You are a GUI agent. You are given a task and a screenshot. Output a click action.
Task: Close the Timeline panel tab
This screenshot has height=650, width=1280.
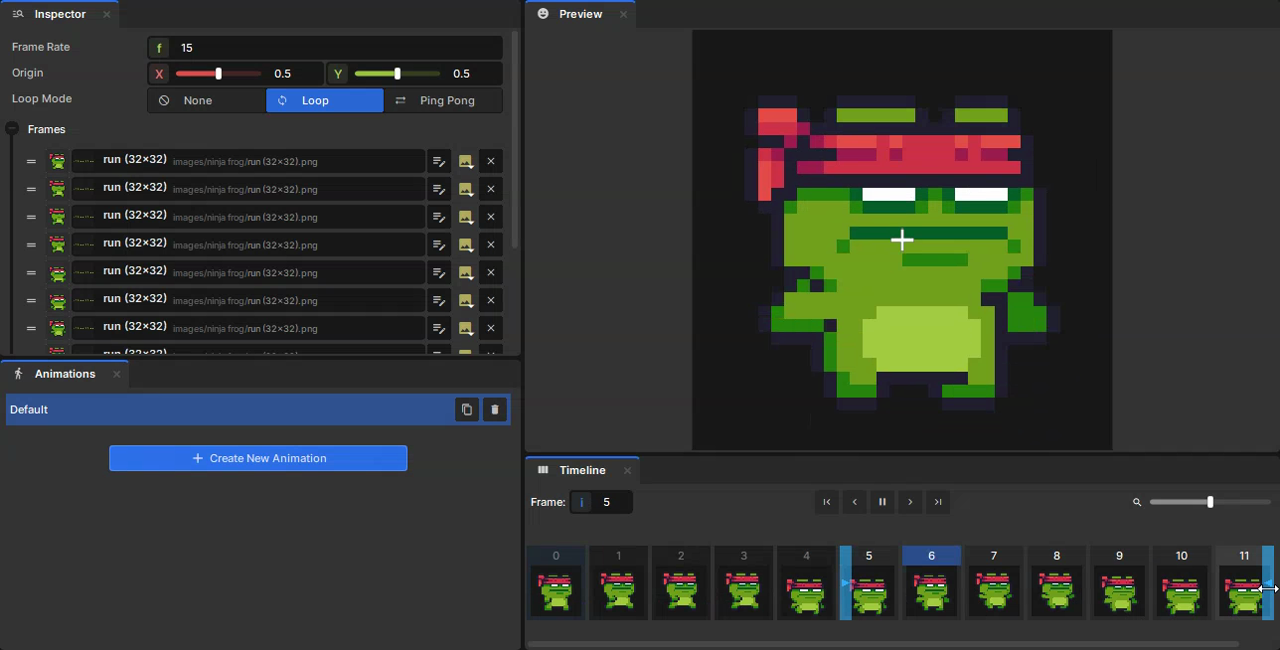627,470
